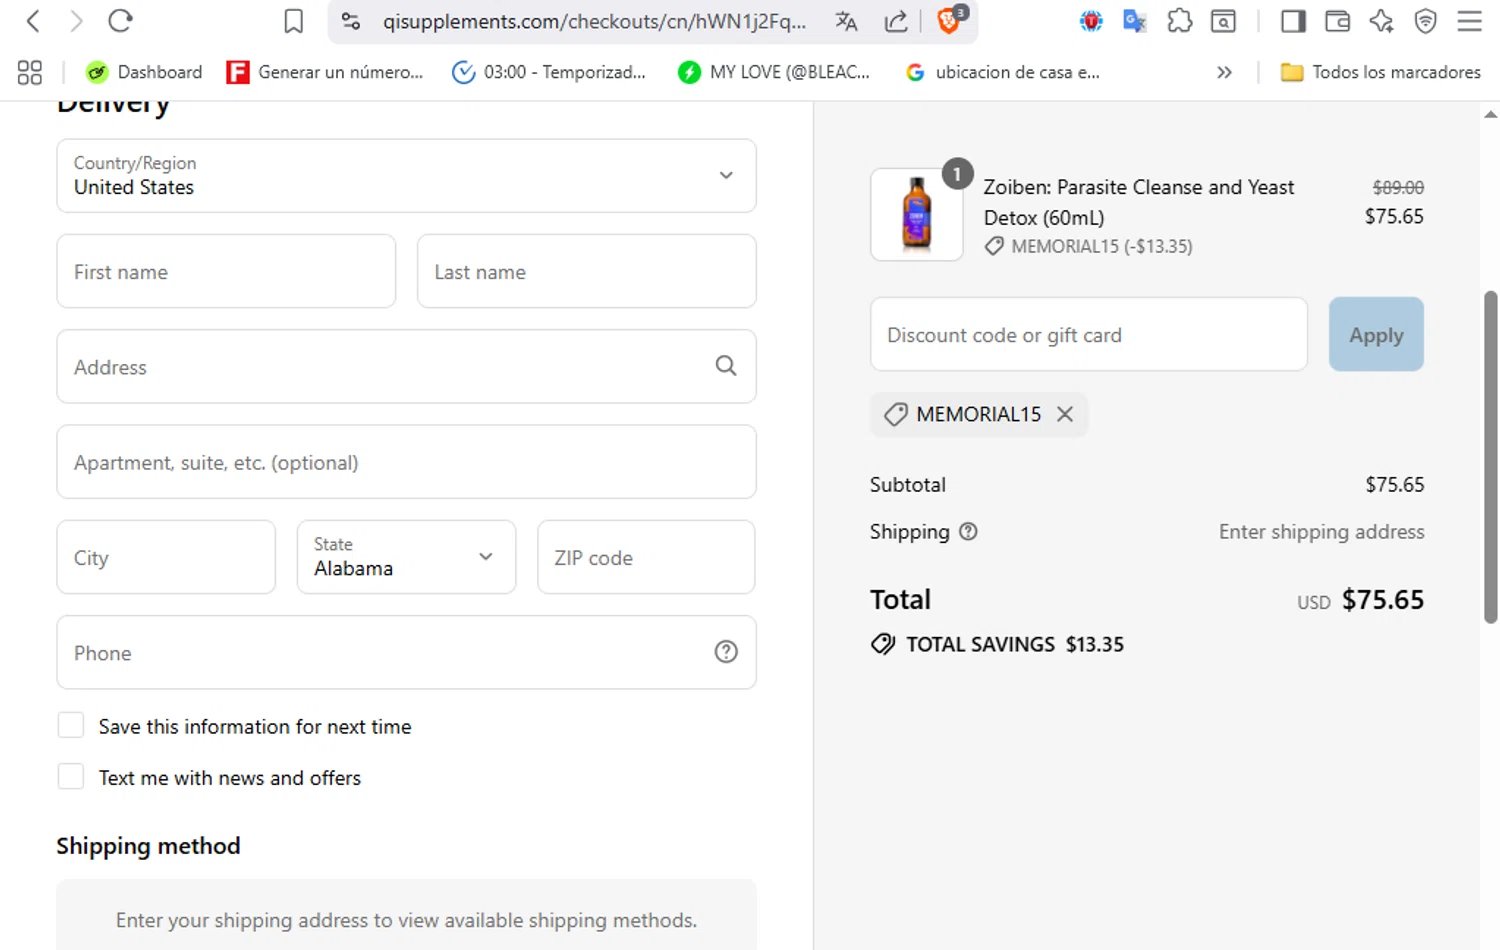
Task: Click the Zoiben product bottle thumbnail
Action: click(x=917, y=214)
